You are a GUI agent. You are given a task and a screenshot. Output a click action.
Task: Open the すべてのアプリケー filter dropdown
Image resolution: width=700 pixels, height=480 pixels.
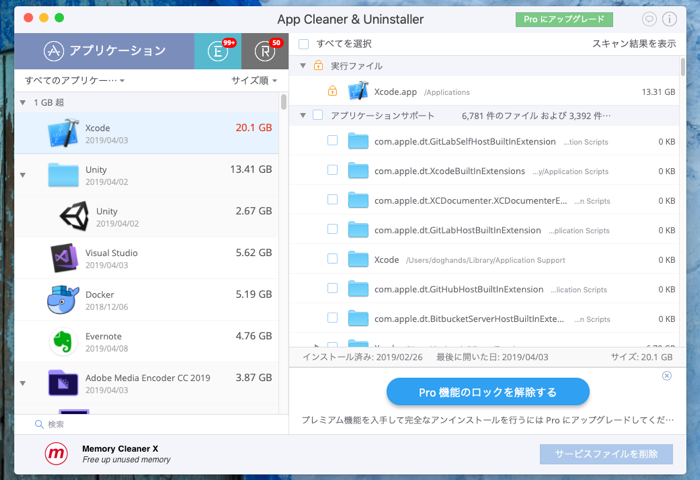pos(75,80)
